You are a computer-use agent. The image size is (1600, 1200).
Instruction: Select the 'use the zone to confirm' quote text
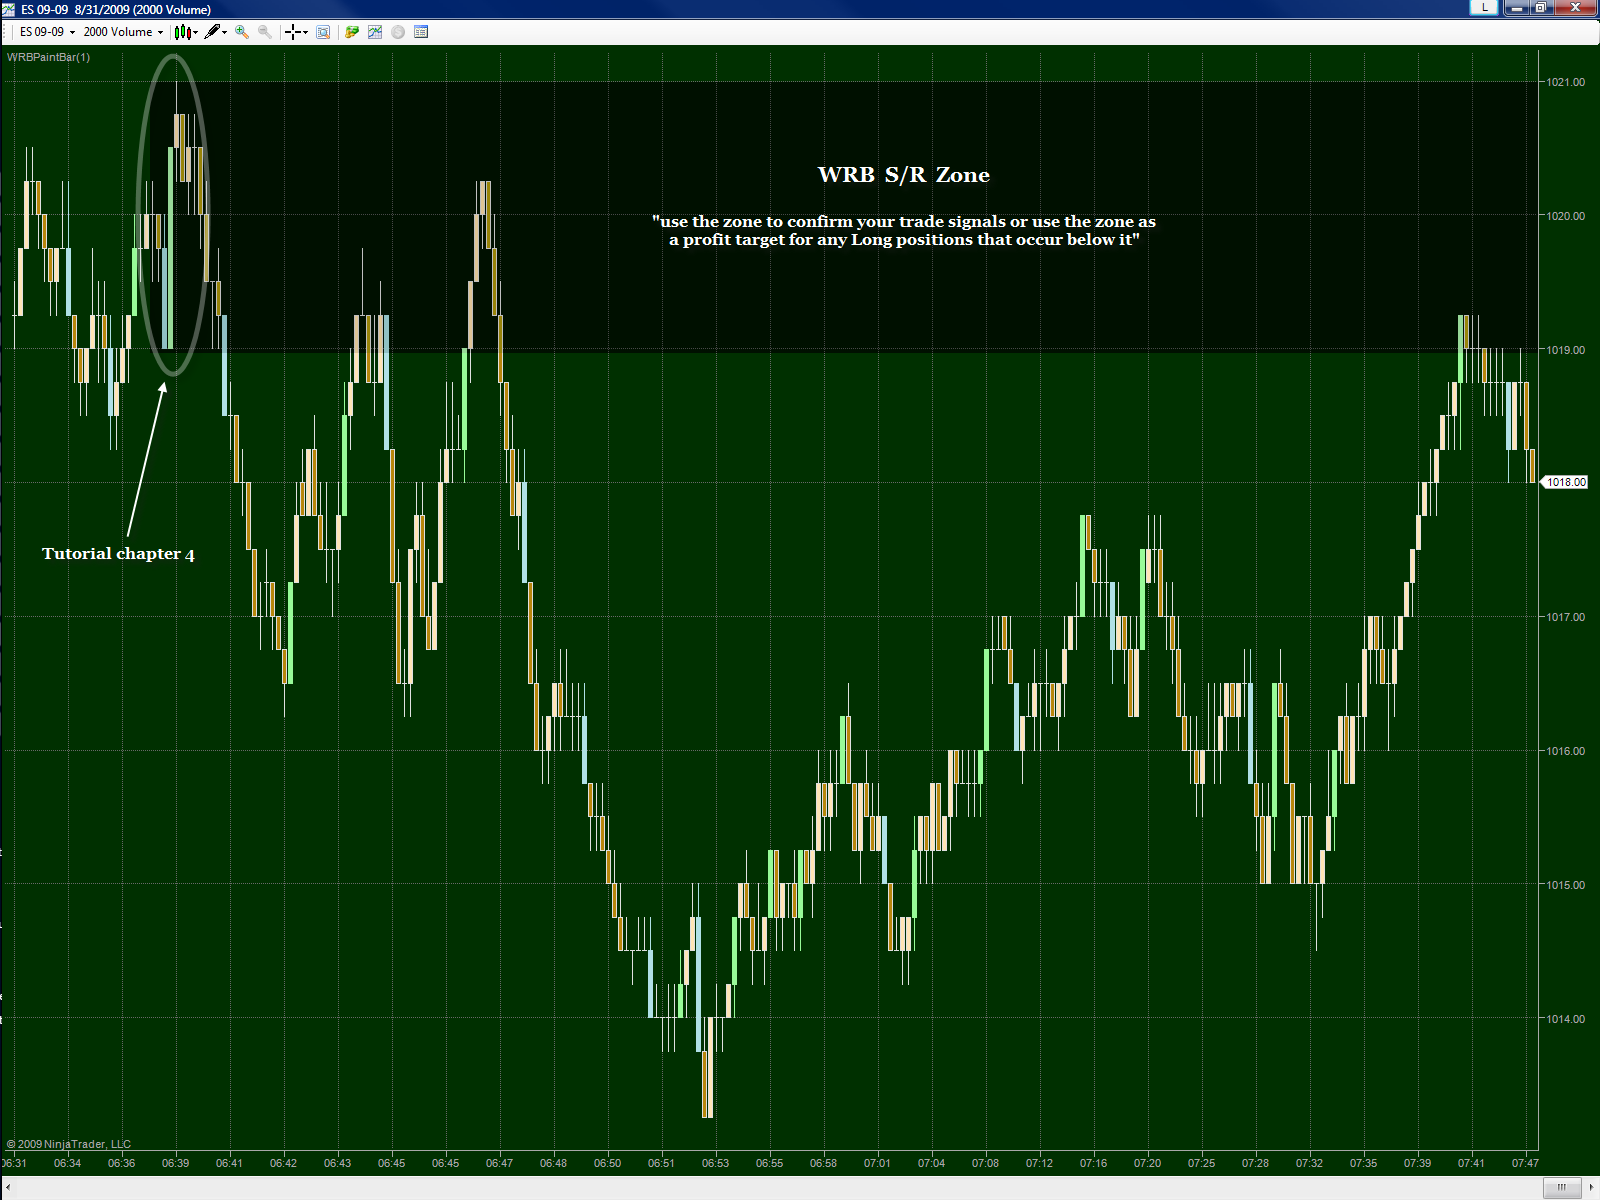click(904, 231)
